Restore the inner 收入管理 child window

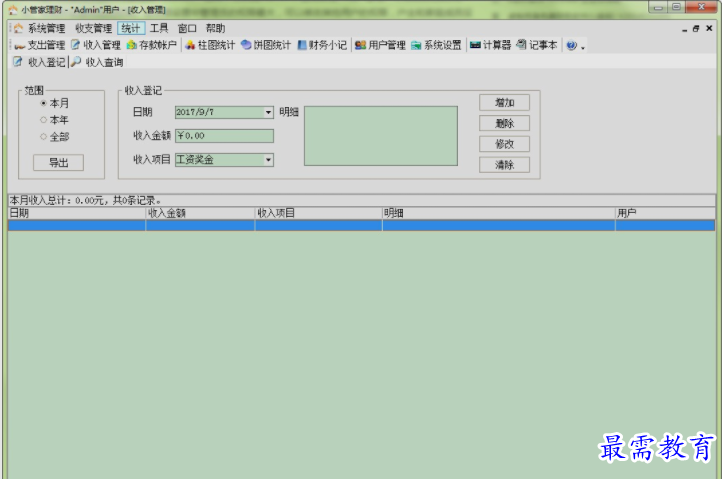(x=696, y=29)
